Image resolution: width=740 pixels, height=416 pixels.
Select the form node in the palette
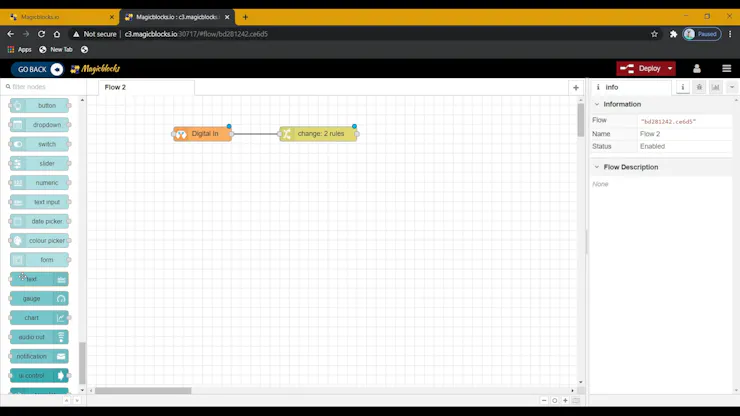click(39, 260)
